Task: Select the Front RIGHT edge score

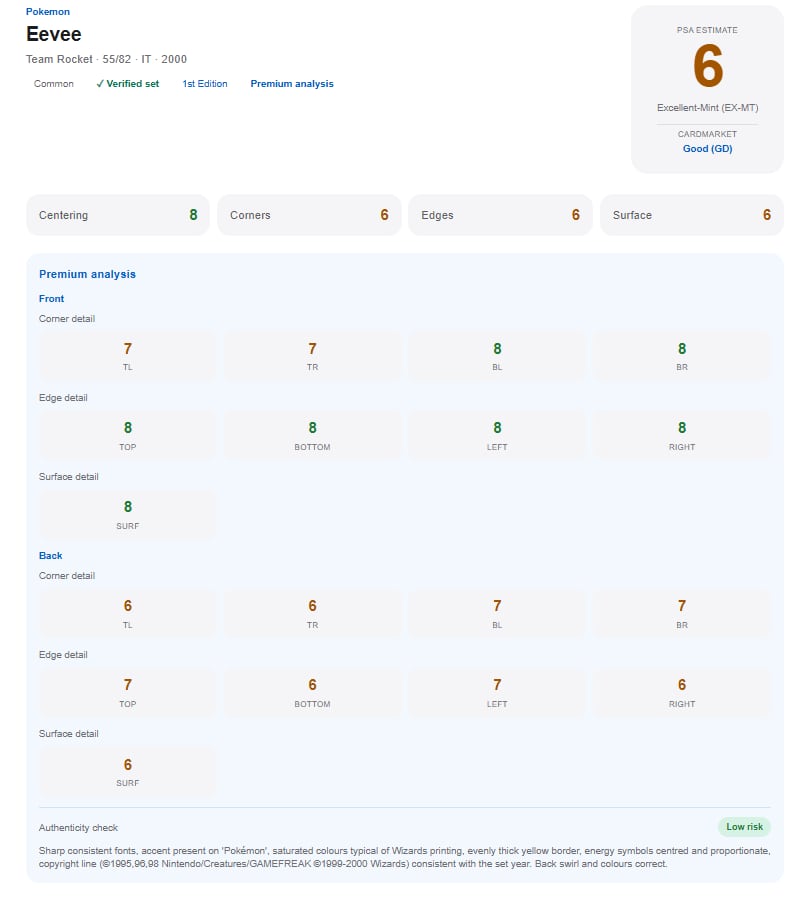Action: pos(682,435)
